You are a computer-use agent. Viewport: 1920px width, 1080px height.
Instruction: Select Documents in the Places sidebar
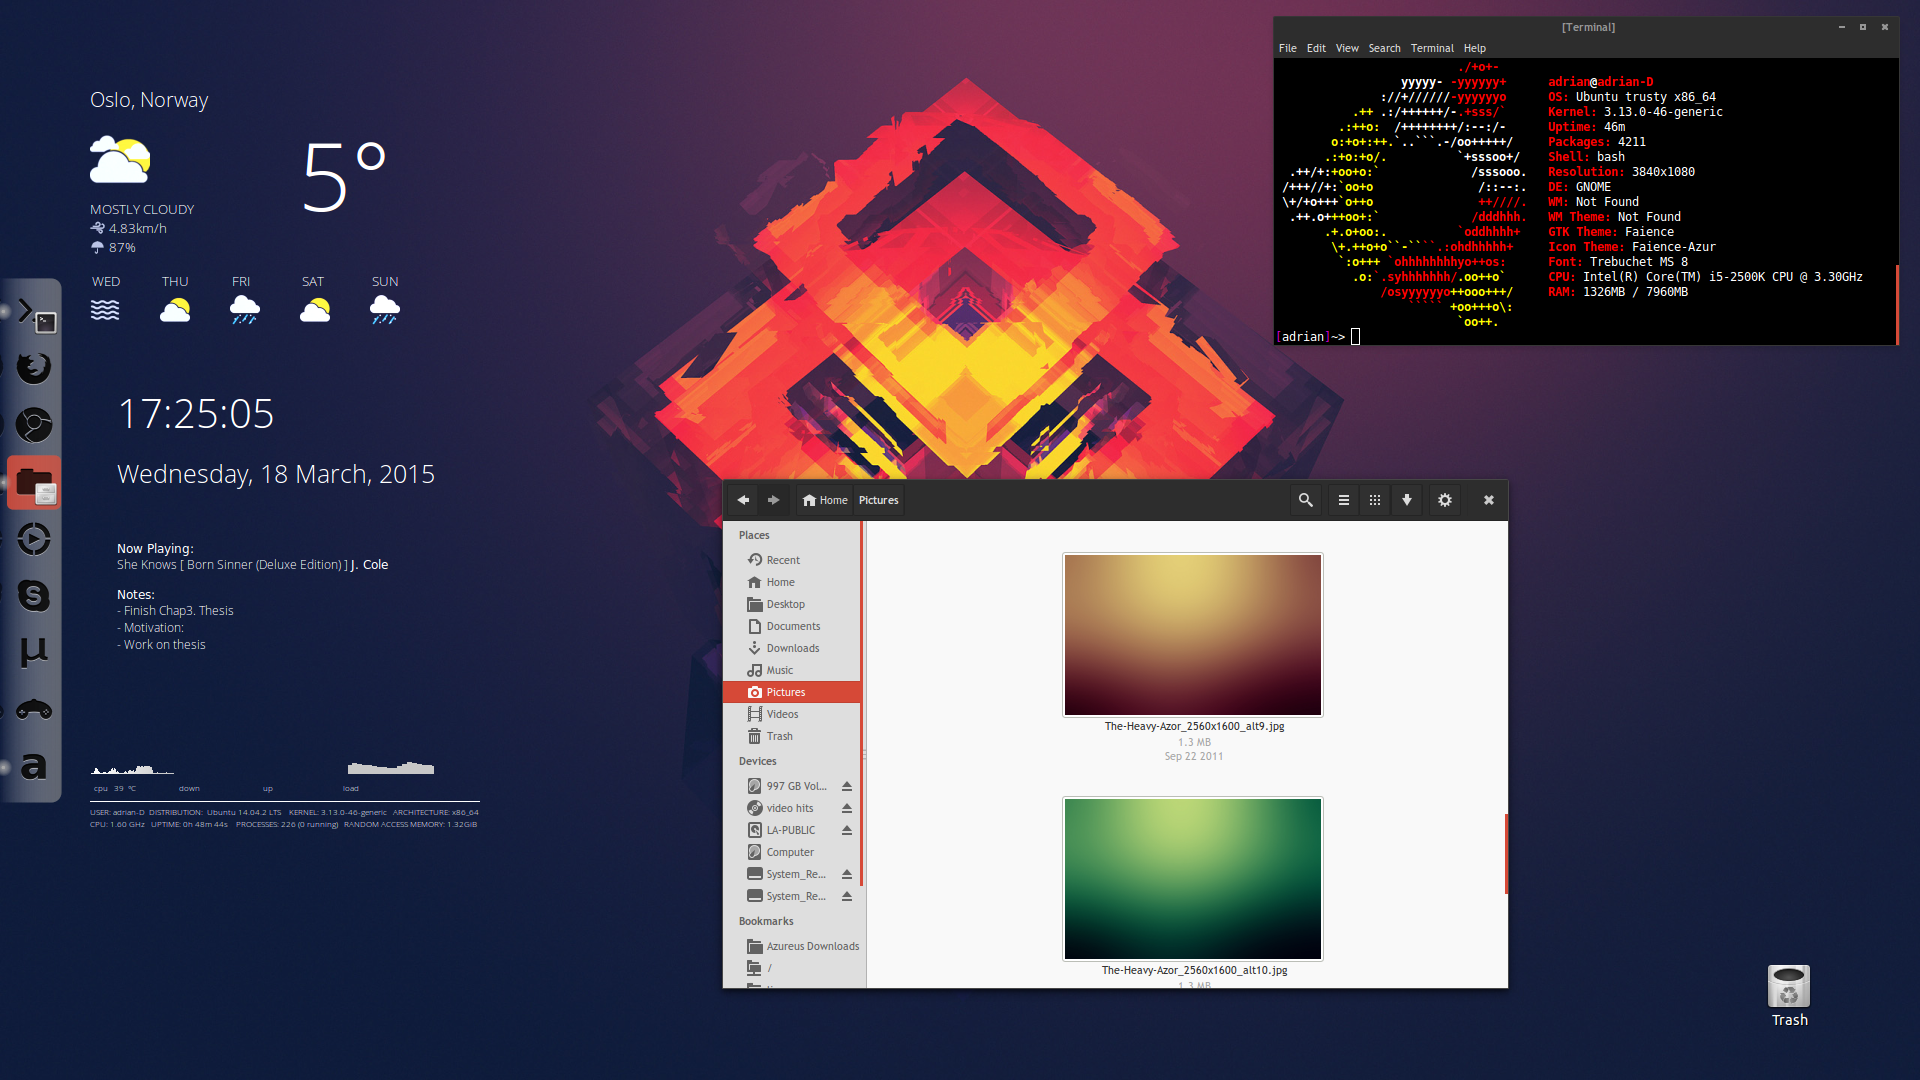pyautogui.click(x=792, y=626)
